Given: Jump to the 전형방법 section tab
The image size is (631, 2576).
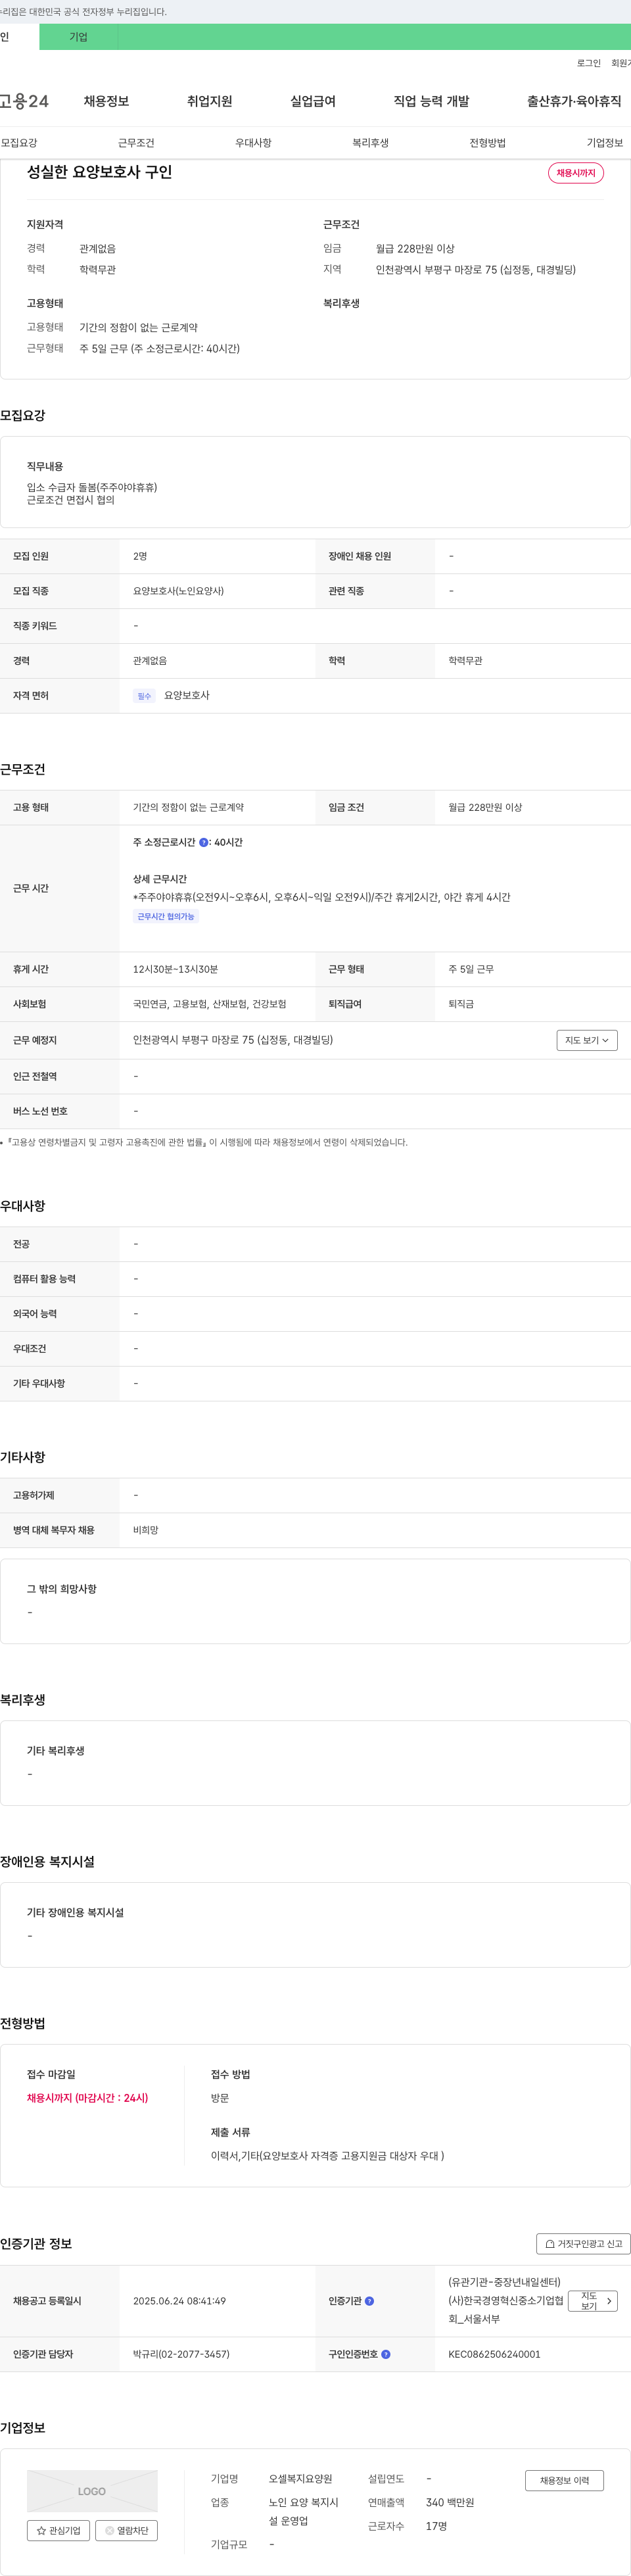Looking at the screenshot, I should [x=487, y=143].
